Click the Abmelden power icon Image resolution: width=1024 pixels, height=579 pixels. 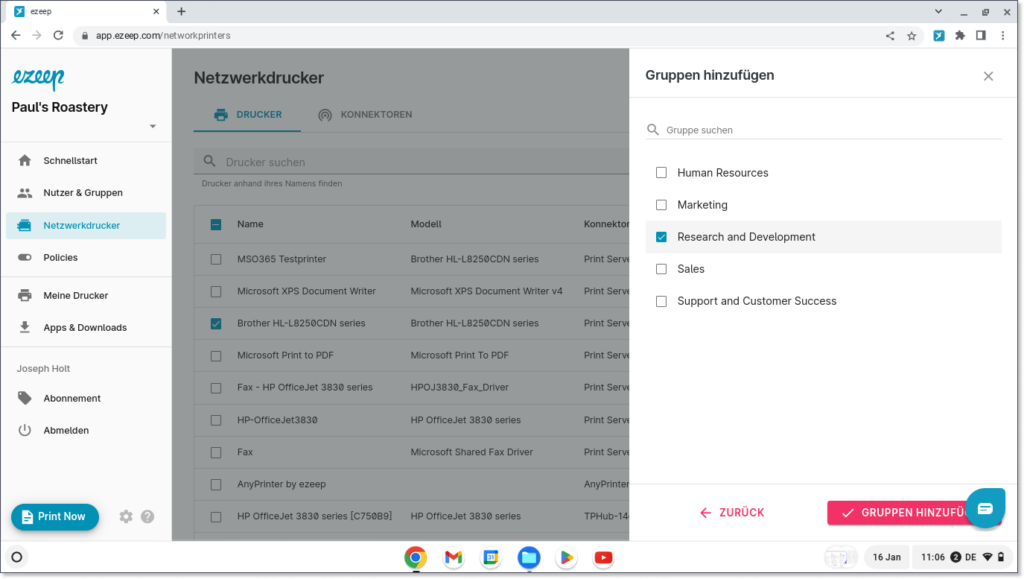[25, 430]
